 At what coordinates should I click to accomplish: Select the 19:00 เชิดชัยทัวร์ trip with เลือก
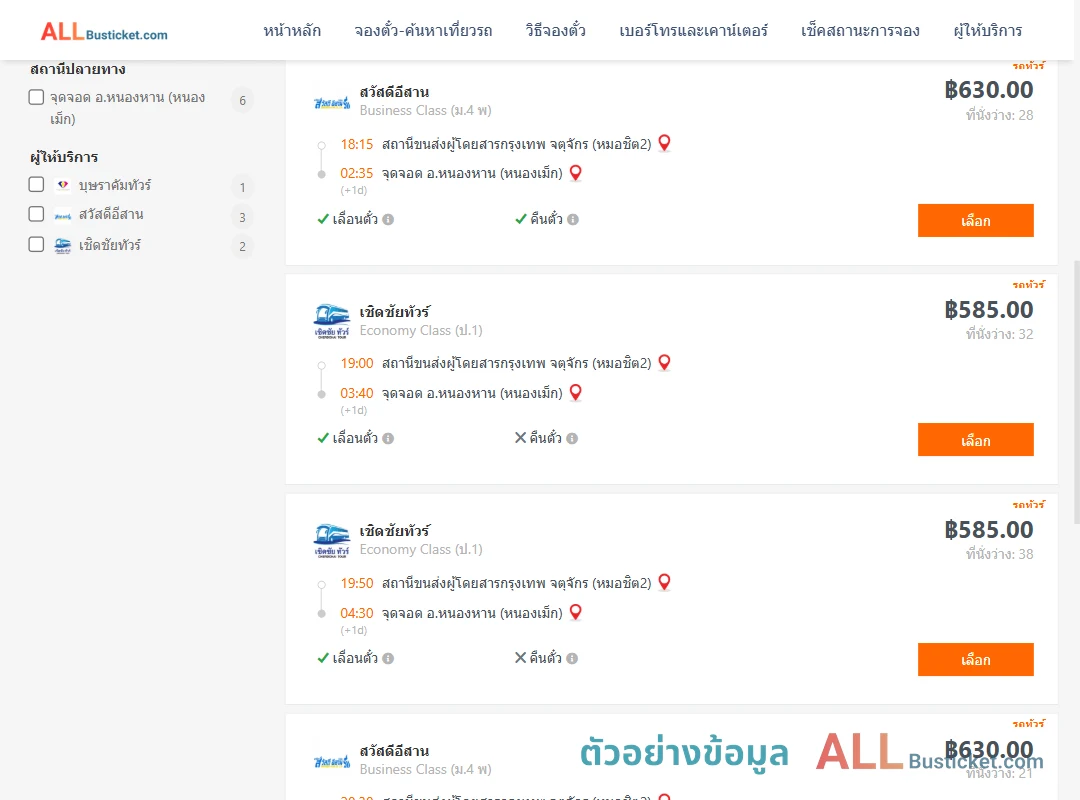pos(975,440)
